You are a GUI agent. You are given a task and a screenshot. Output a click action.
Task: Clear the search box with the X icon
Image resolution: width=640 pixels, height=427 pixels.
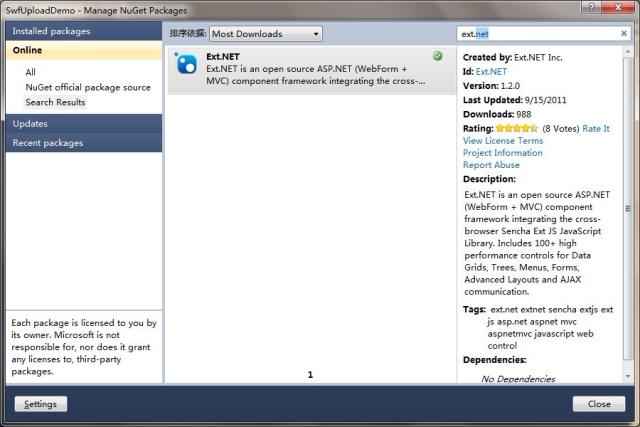point(624,33)
